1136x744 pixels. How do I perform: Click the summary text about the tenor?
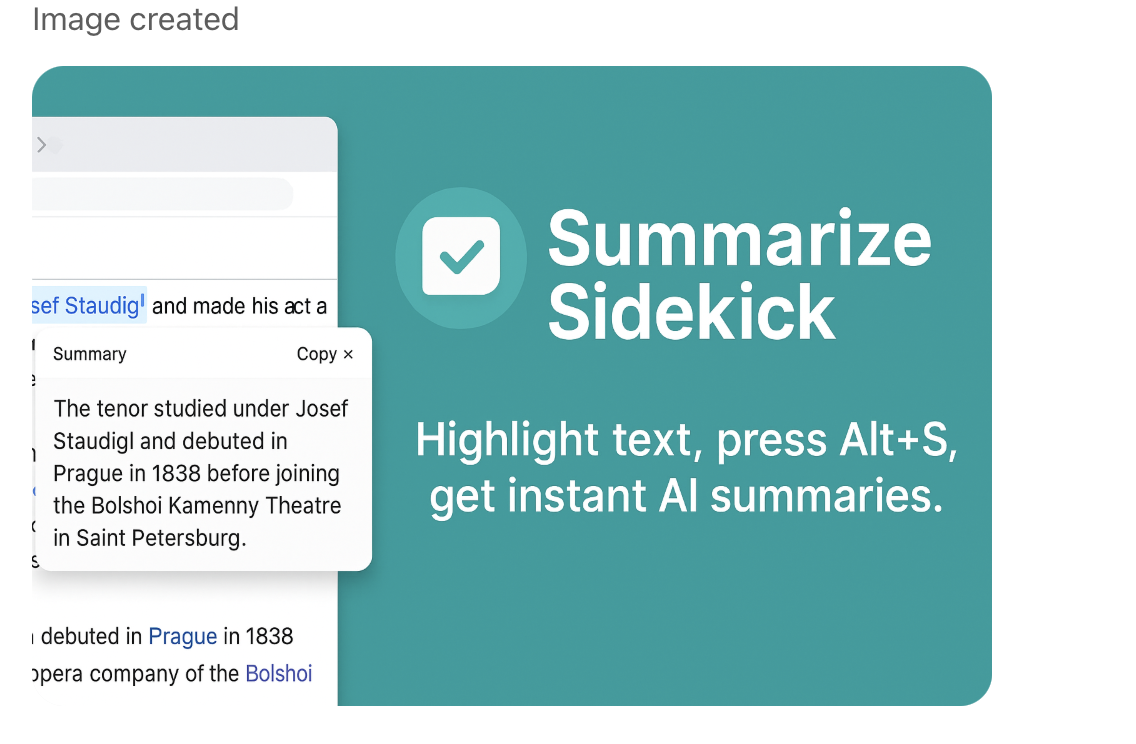200,473
